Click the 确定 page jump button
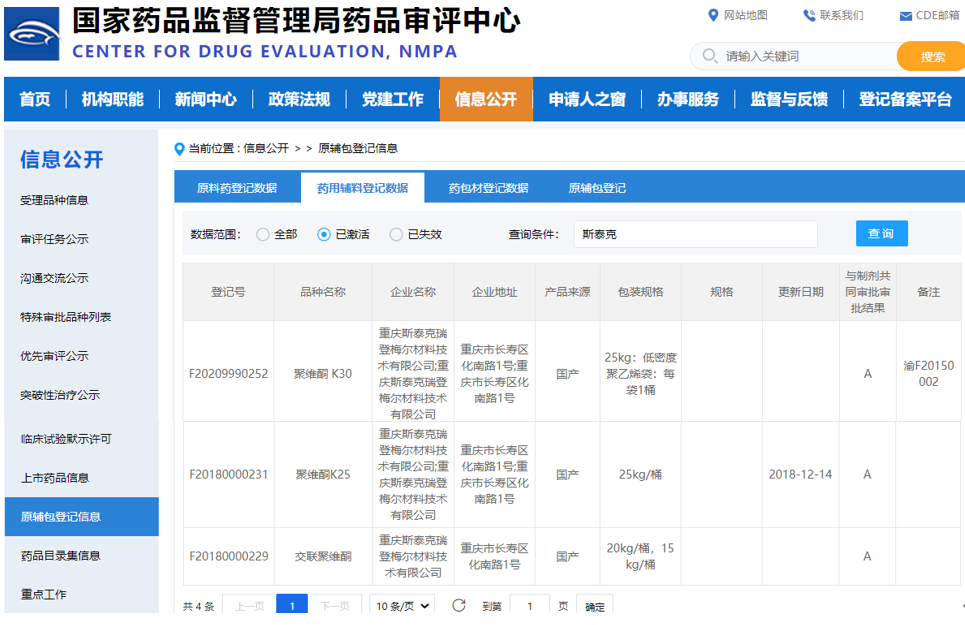 595,605
